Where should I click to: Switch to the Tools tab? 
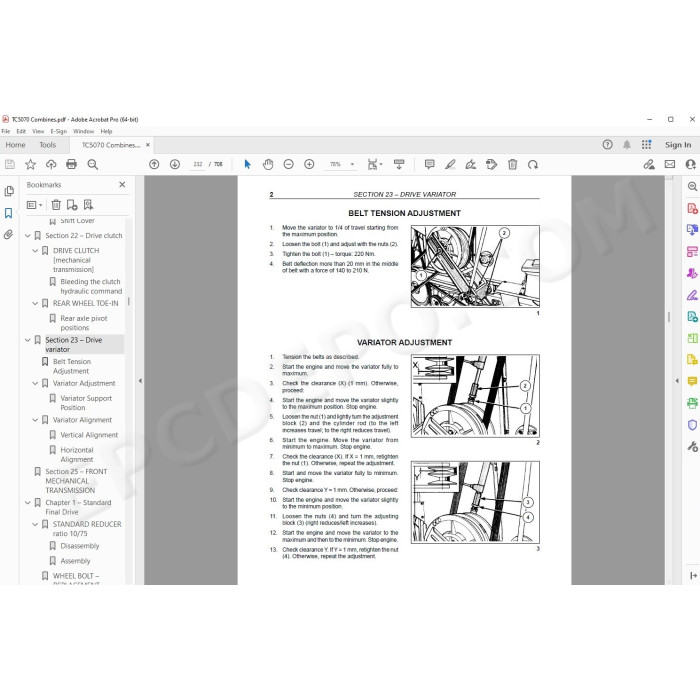[47, 145]
